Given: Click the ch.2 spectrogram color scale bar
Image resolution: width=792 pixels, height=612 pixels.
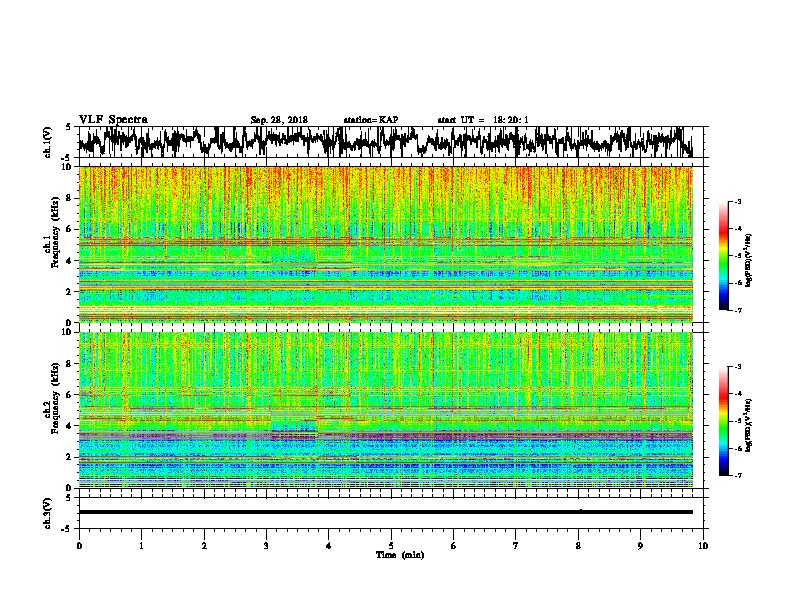Looking at the screenshot, I should (724, 421).
